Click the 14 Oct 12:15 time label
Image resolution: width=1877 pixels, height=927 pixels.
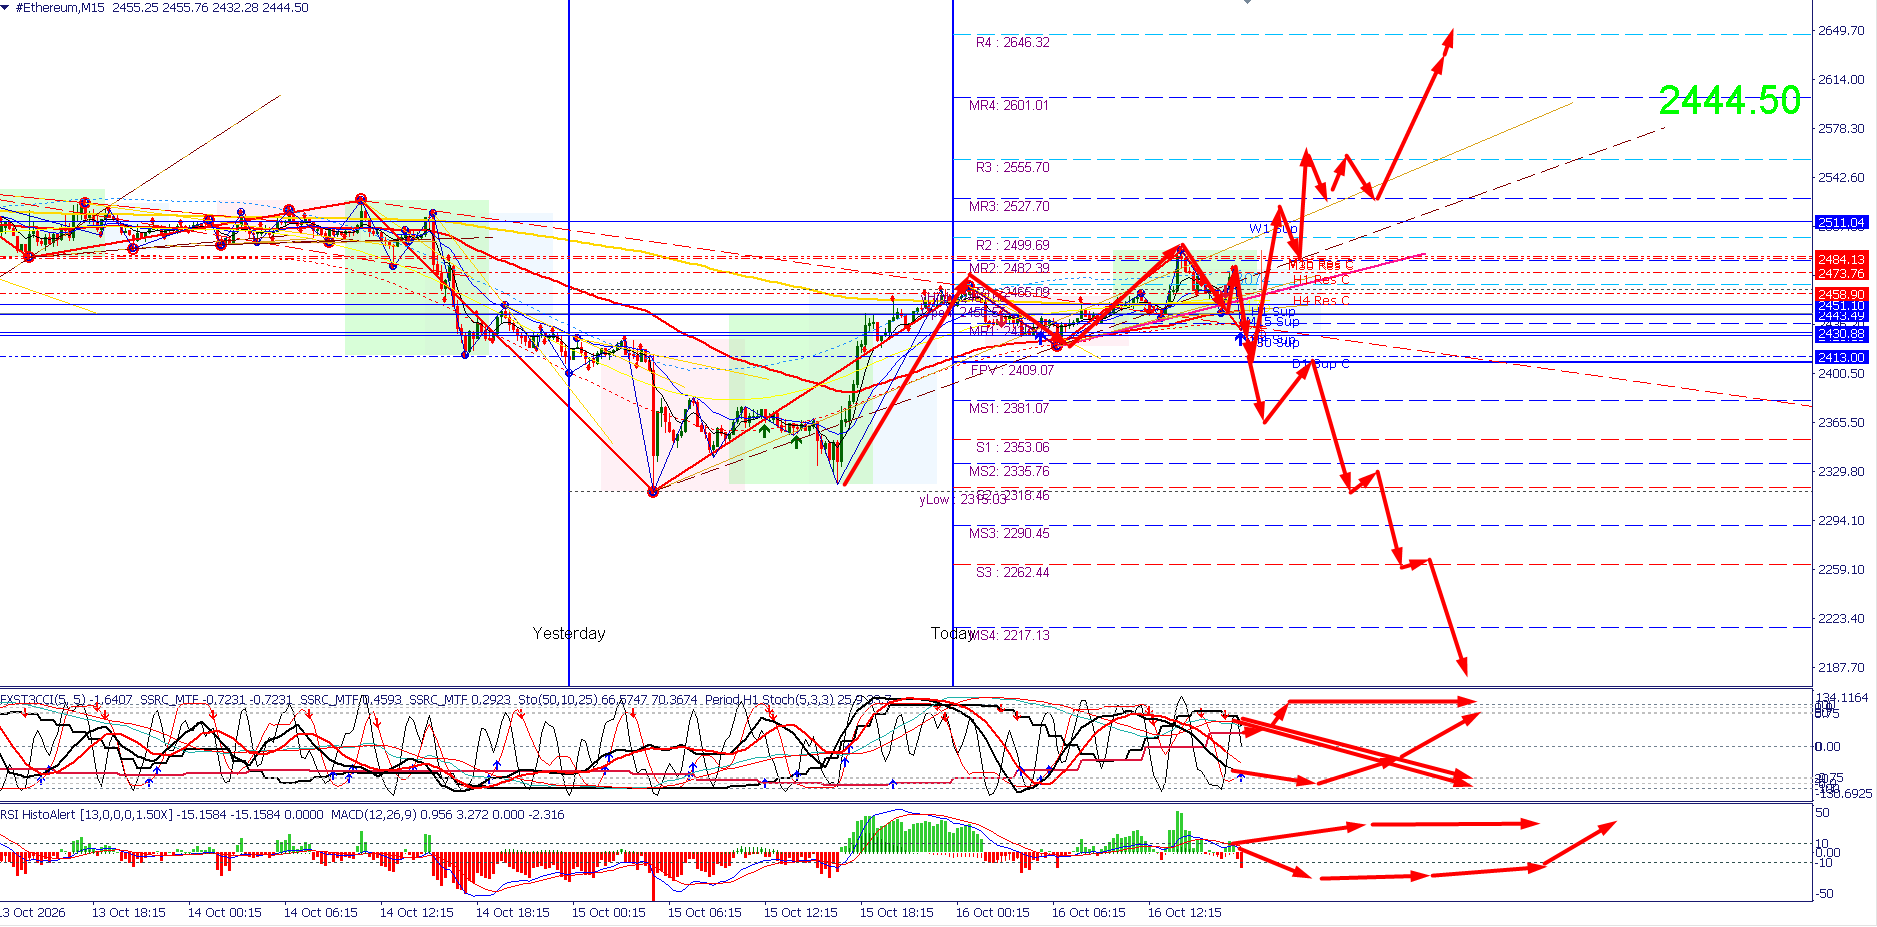416,913
